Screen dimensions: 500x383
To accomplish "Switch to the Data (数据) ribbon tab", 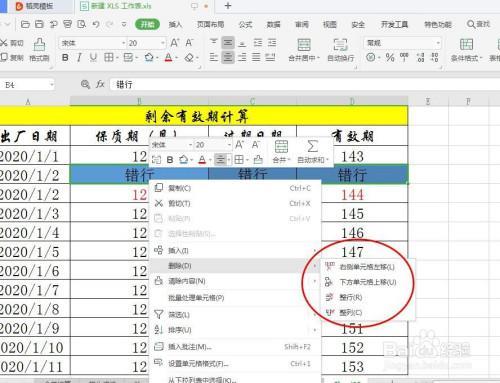I will 274,24.
